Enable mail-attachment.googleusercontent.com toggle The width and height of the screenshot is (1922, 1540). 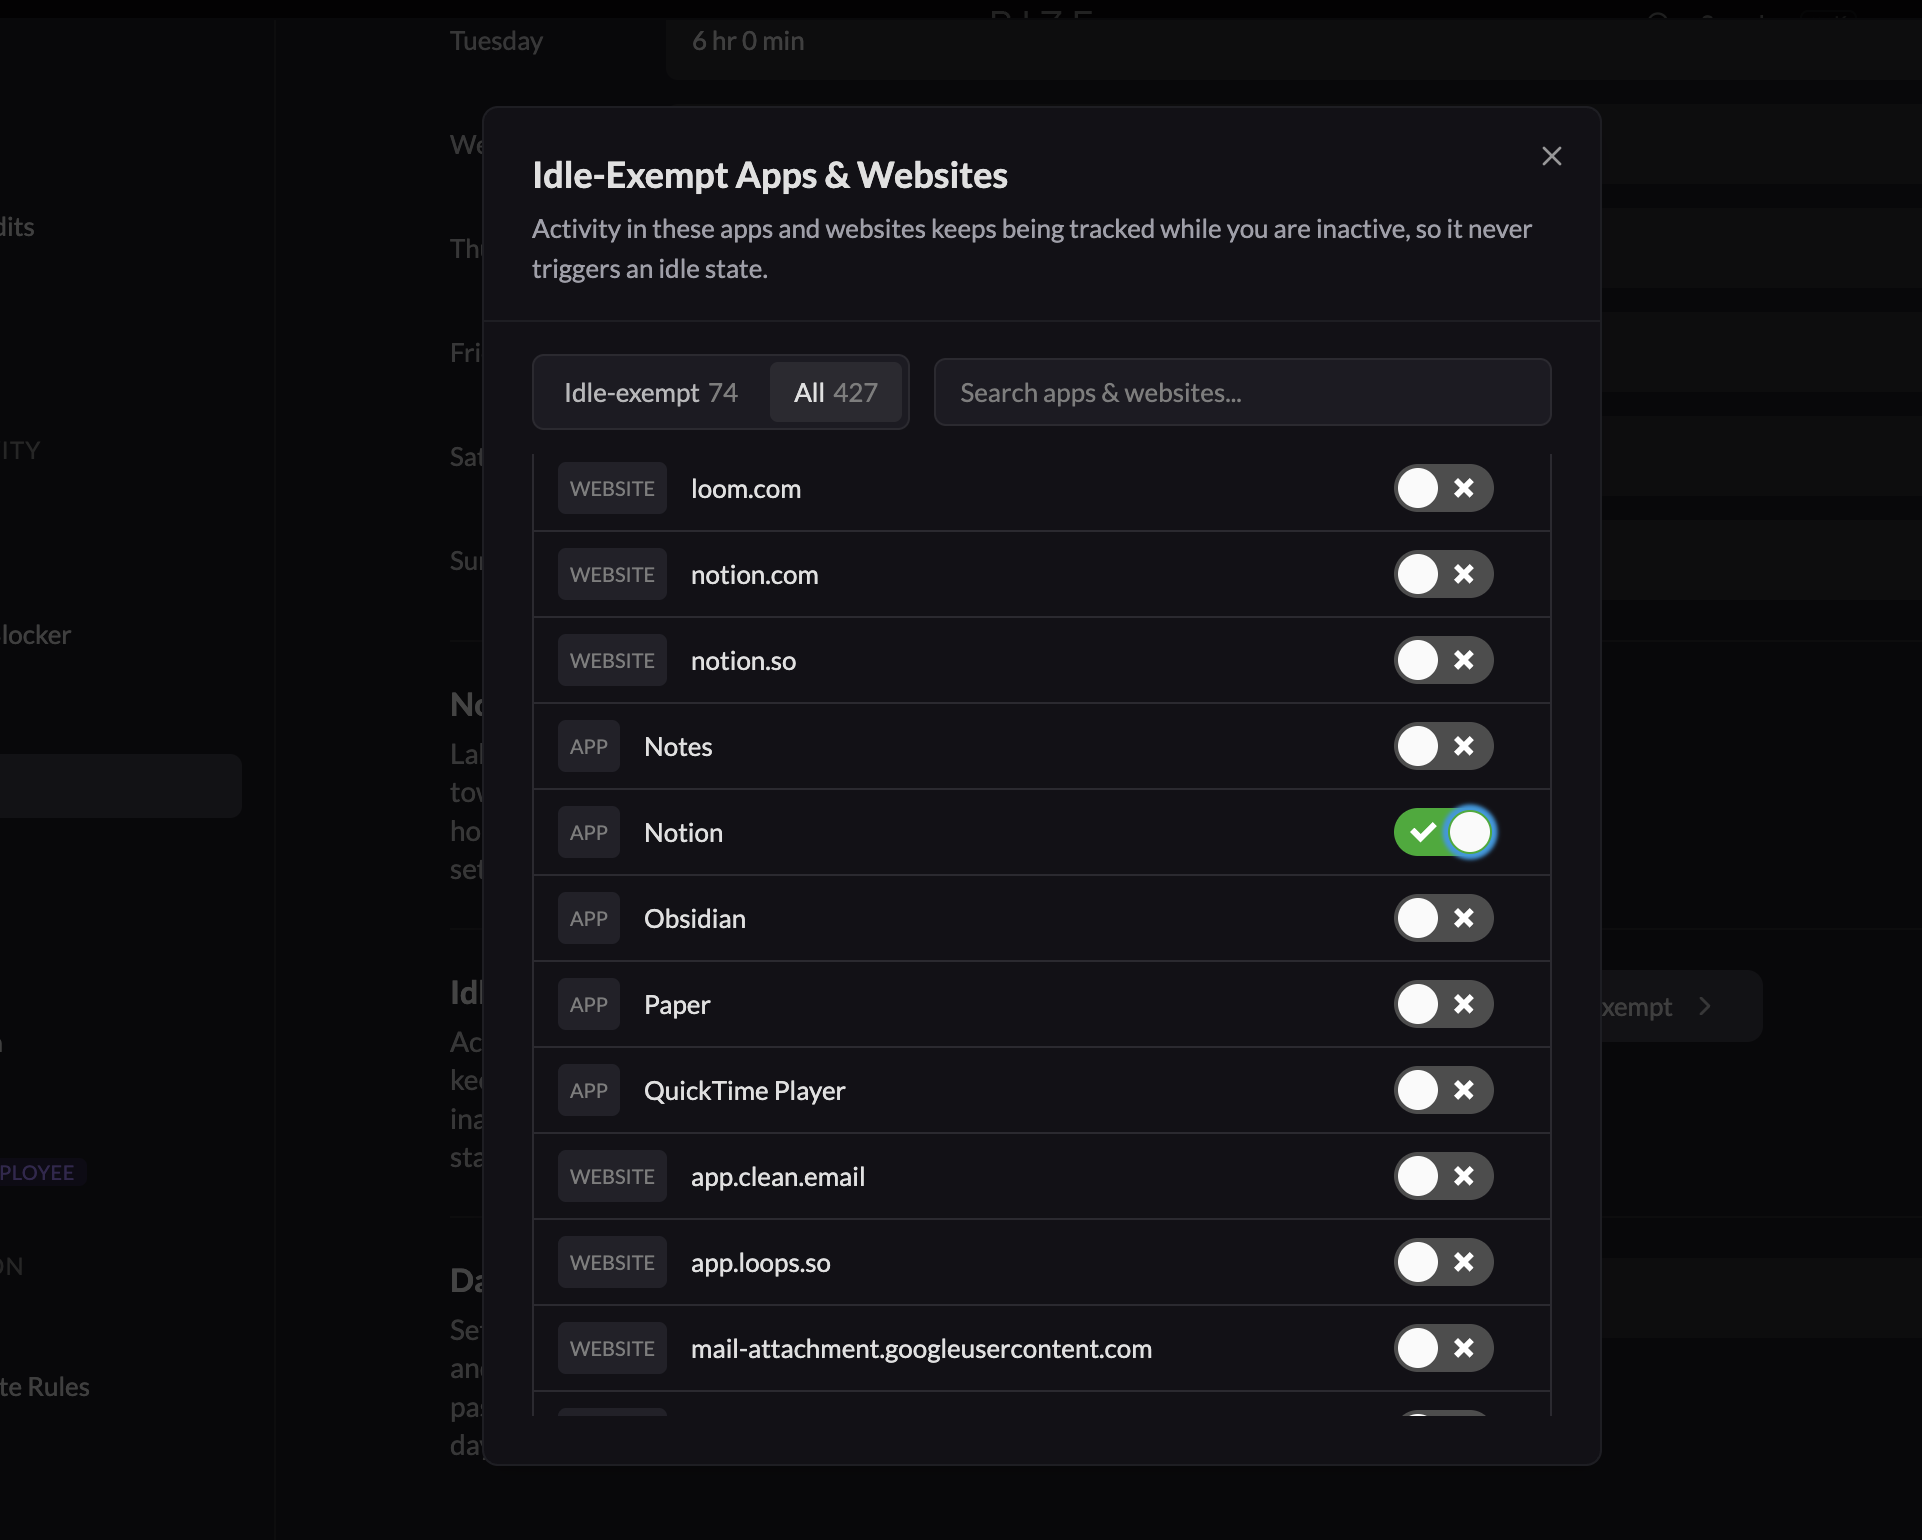pos(1443,1348)
